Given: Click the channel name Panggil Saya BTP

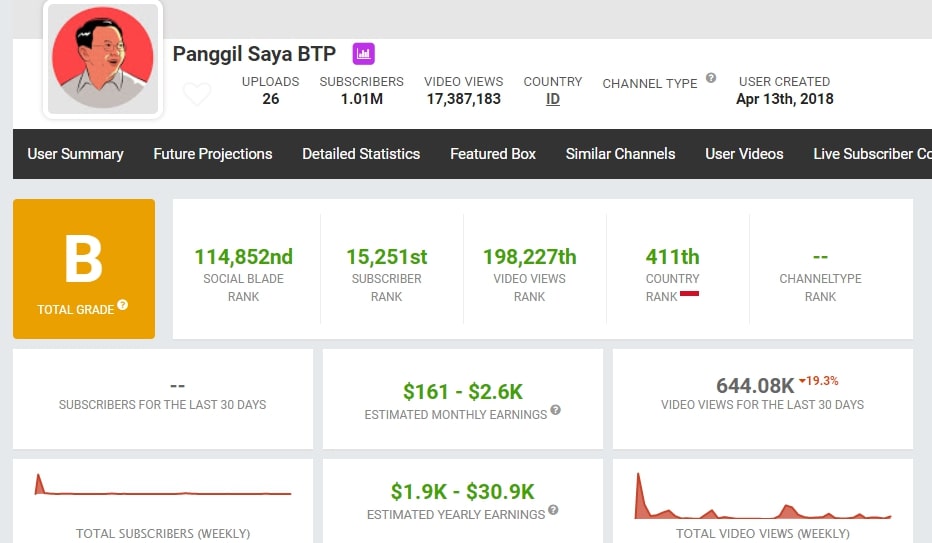Looking at the screenshot, I should tap(254, 54).
